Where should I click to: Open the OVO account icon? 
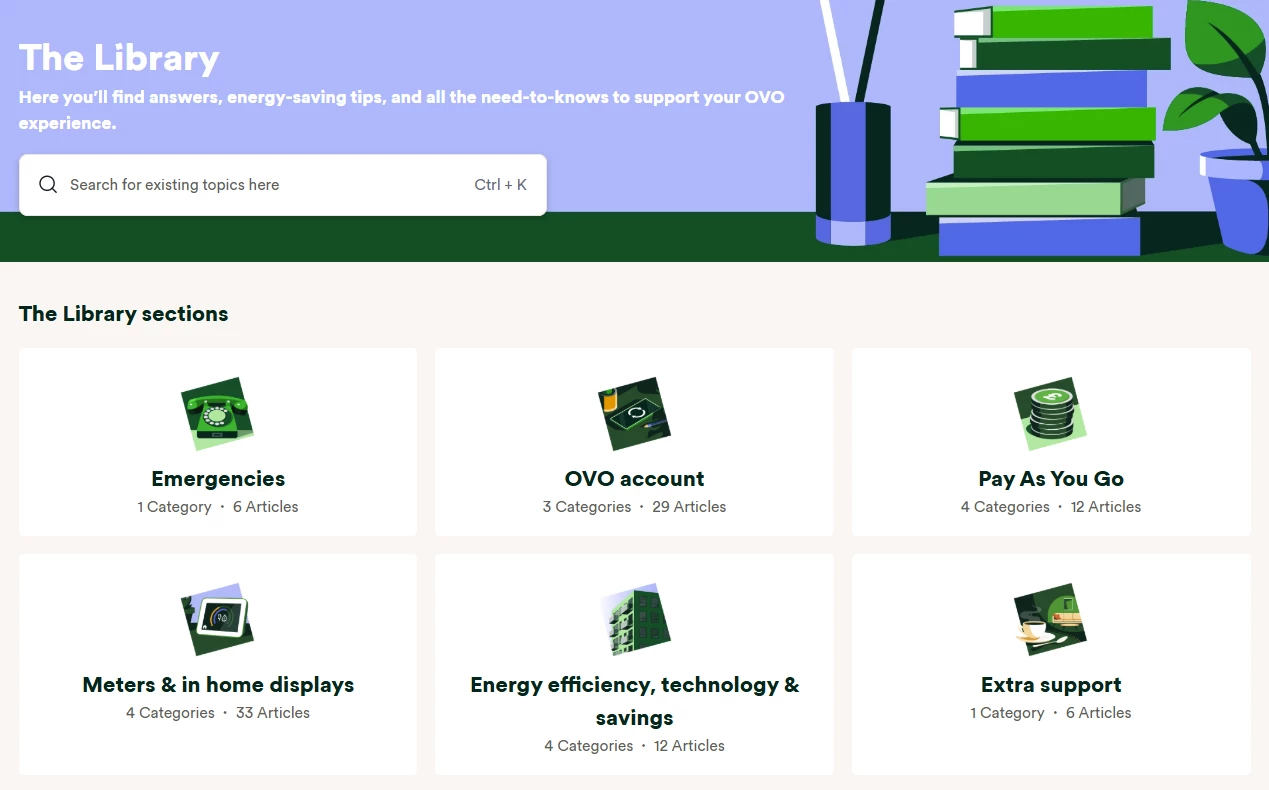[634, 414]
